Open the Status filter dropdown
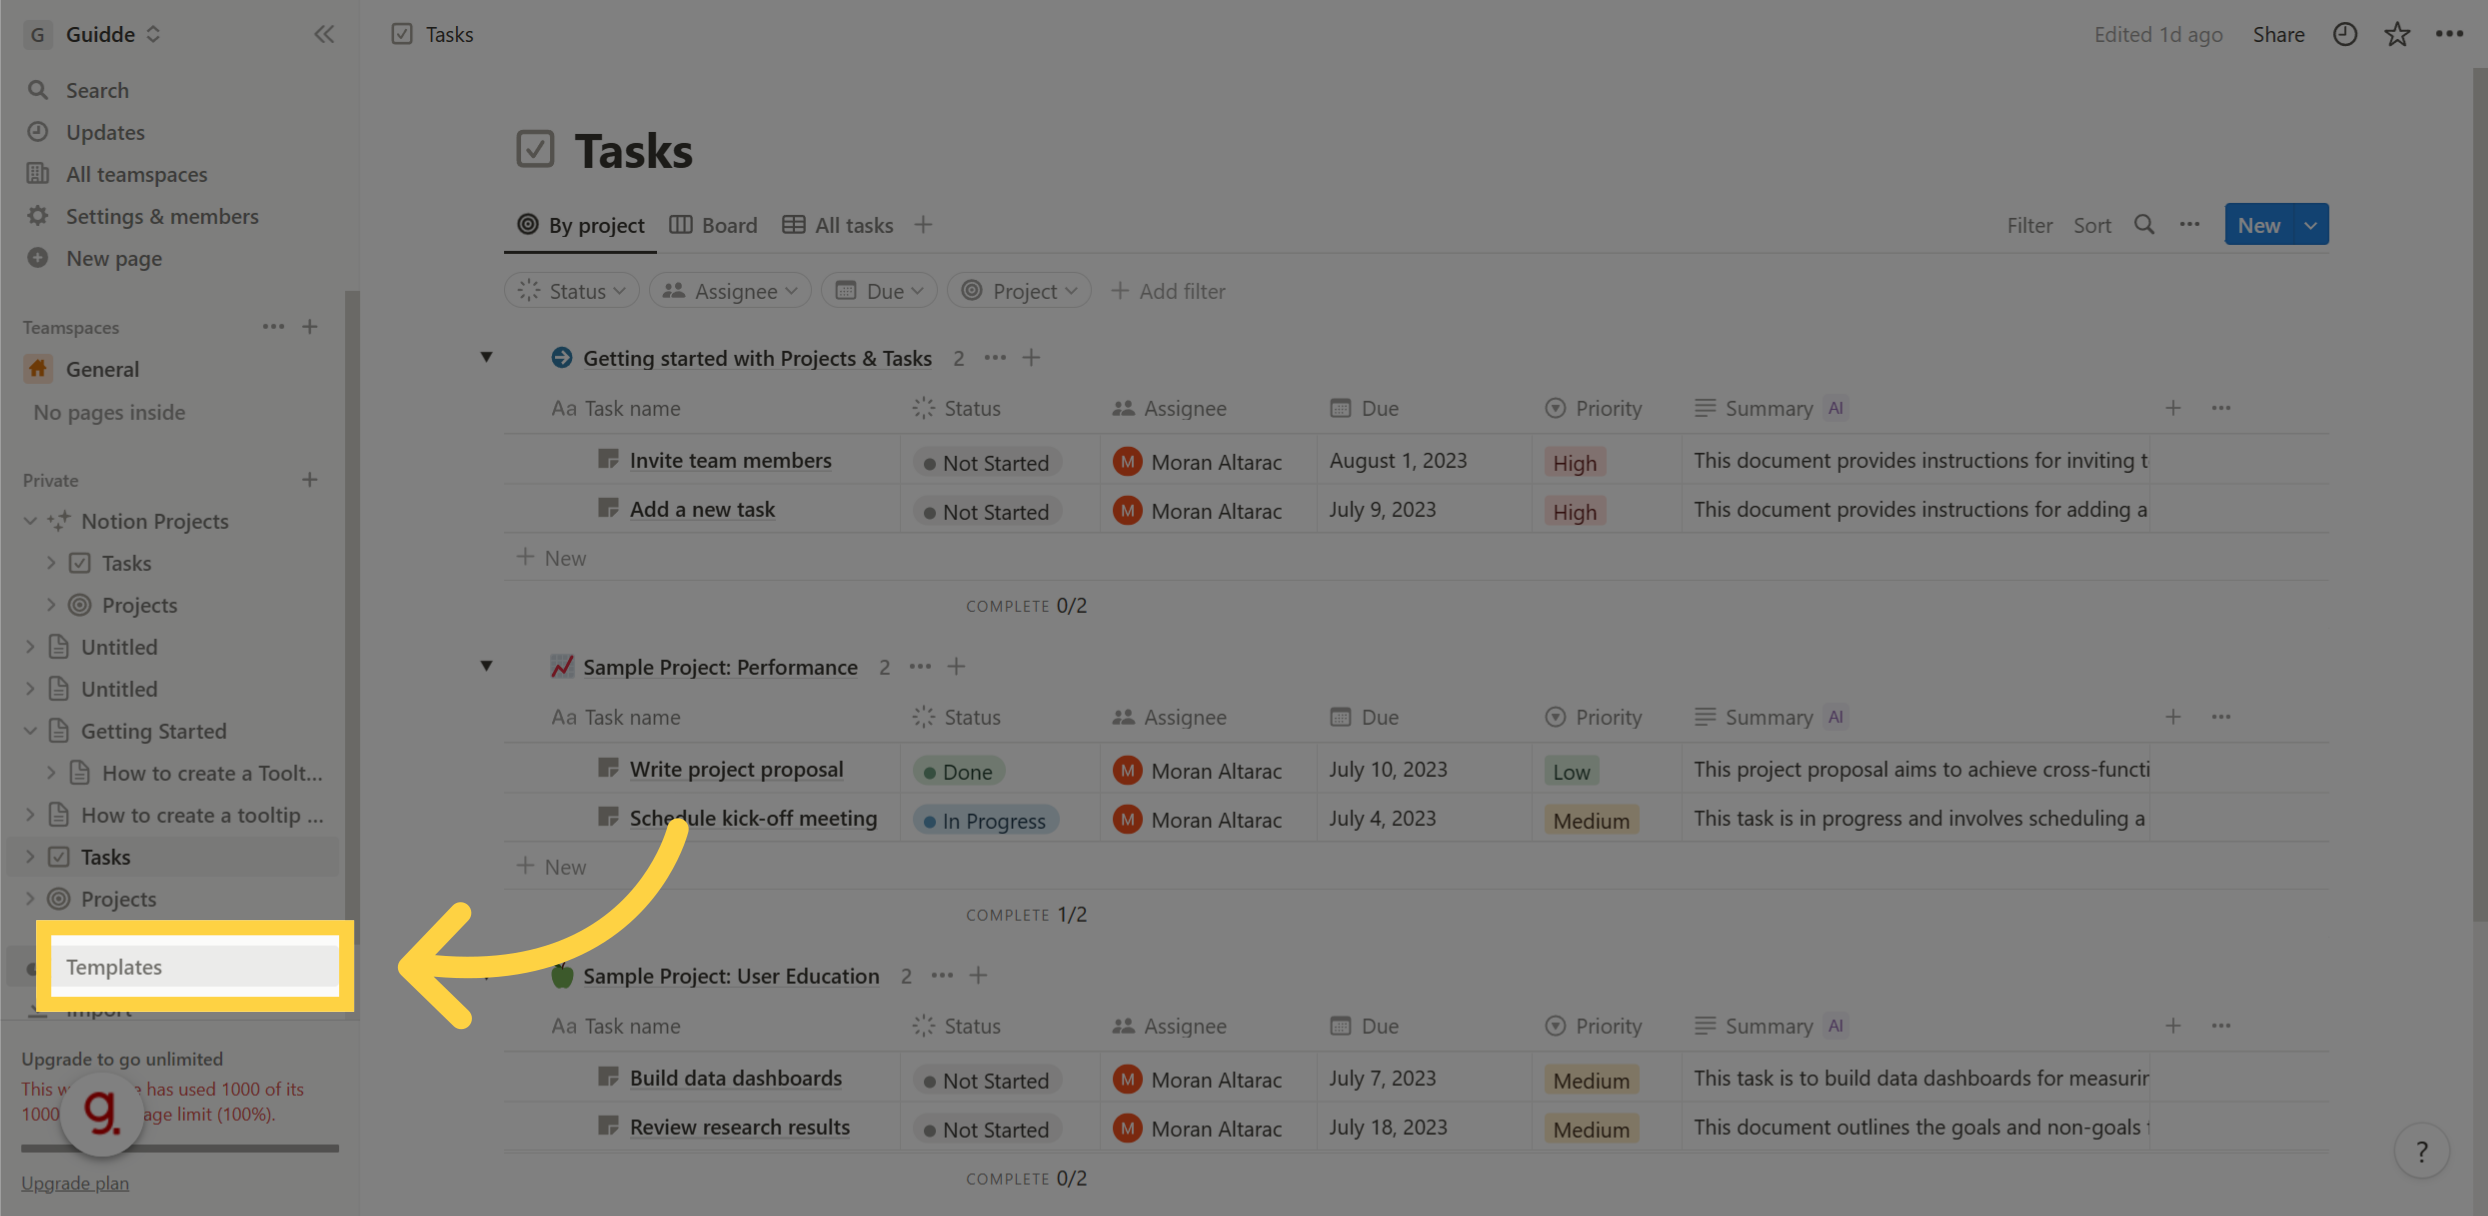 [571, 290]
